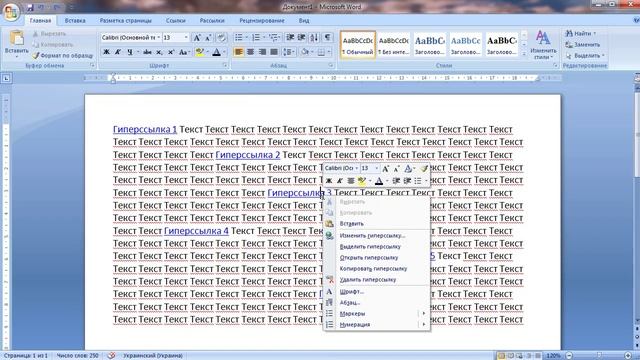640x360 pixels.
Task: Open the Абзац group dialog launcher in ribbon
Action: click(331, 65)
